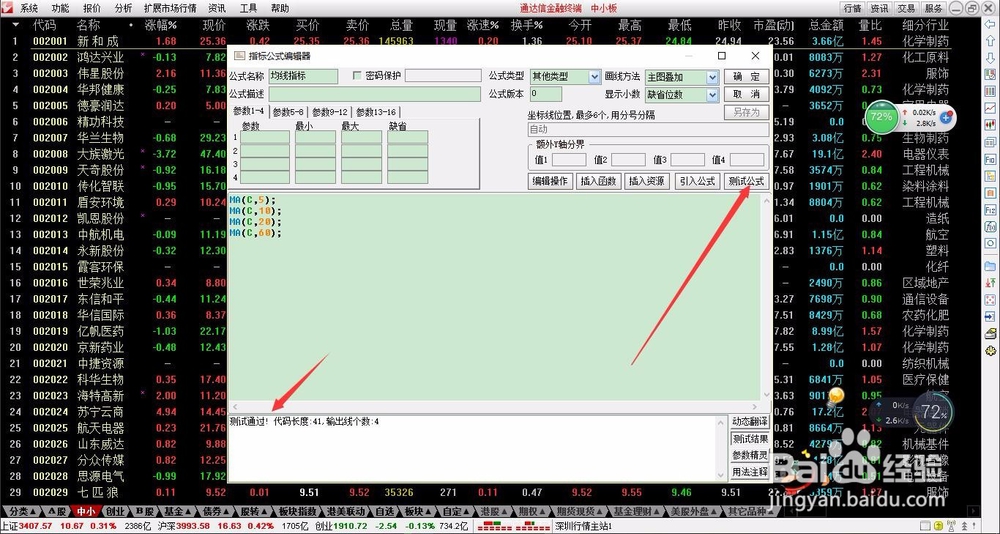
Task: Click the blue exit-arrow sidebar icon
Action: point(990,316)
